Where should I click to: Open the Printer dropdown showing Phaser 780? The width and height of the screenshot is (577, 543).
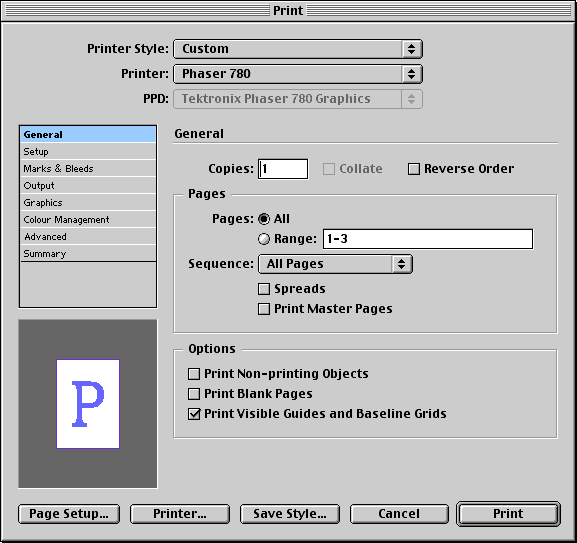coord(298,74)
